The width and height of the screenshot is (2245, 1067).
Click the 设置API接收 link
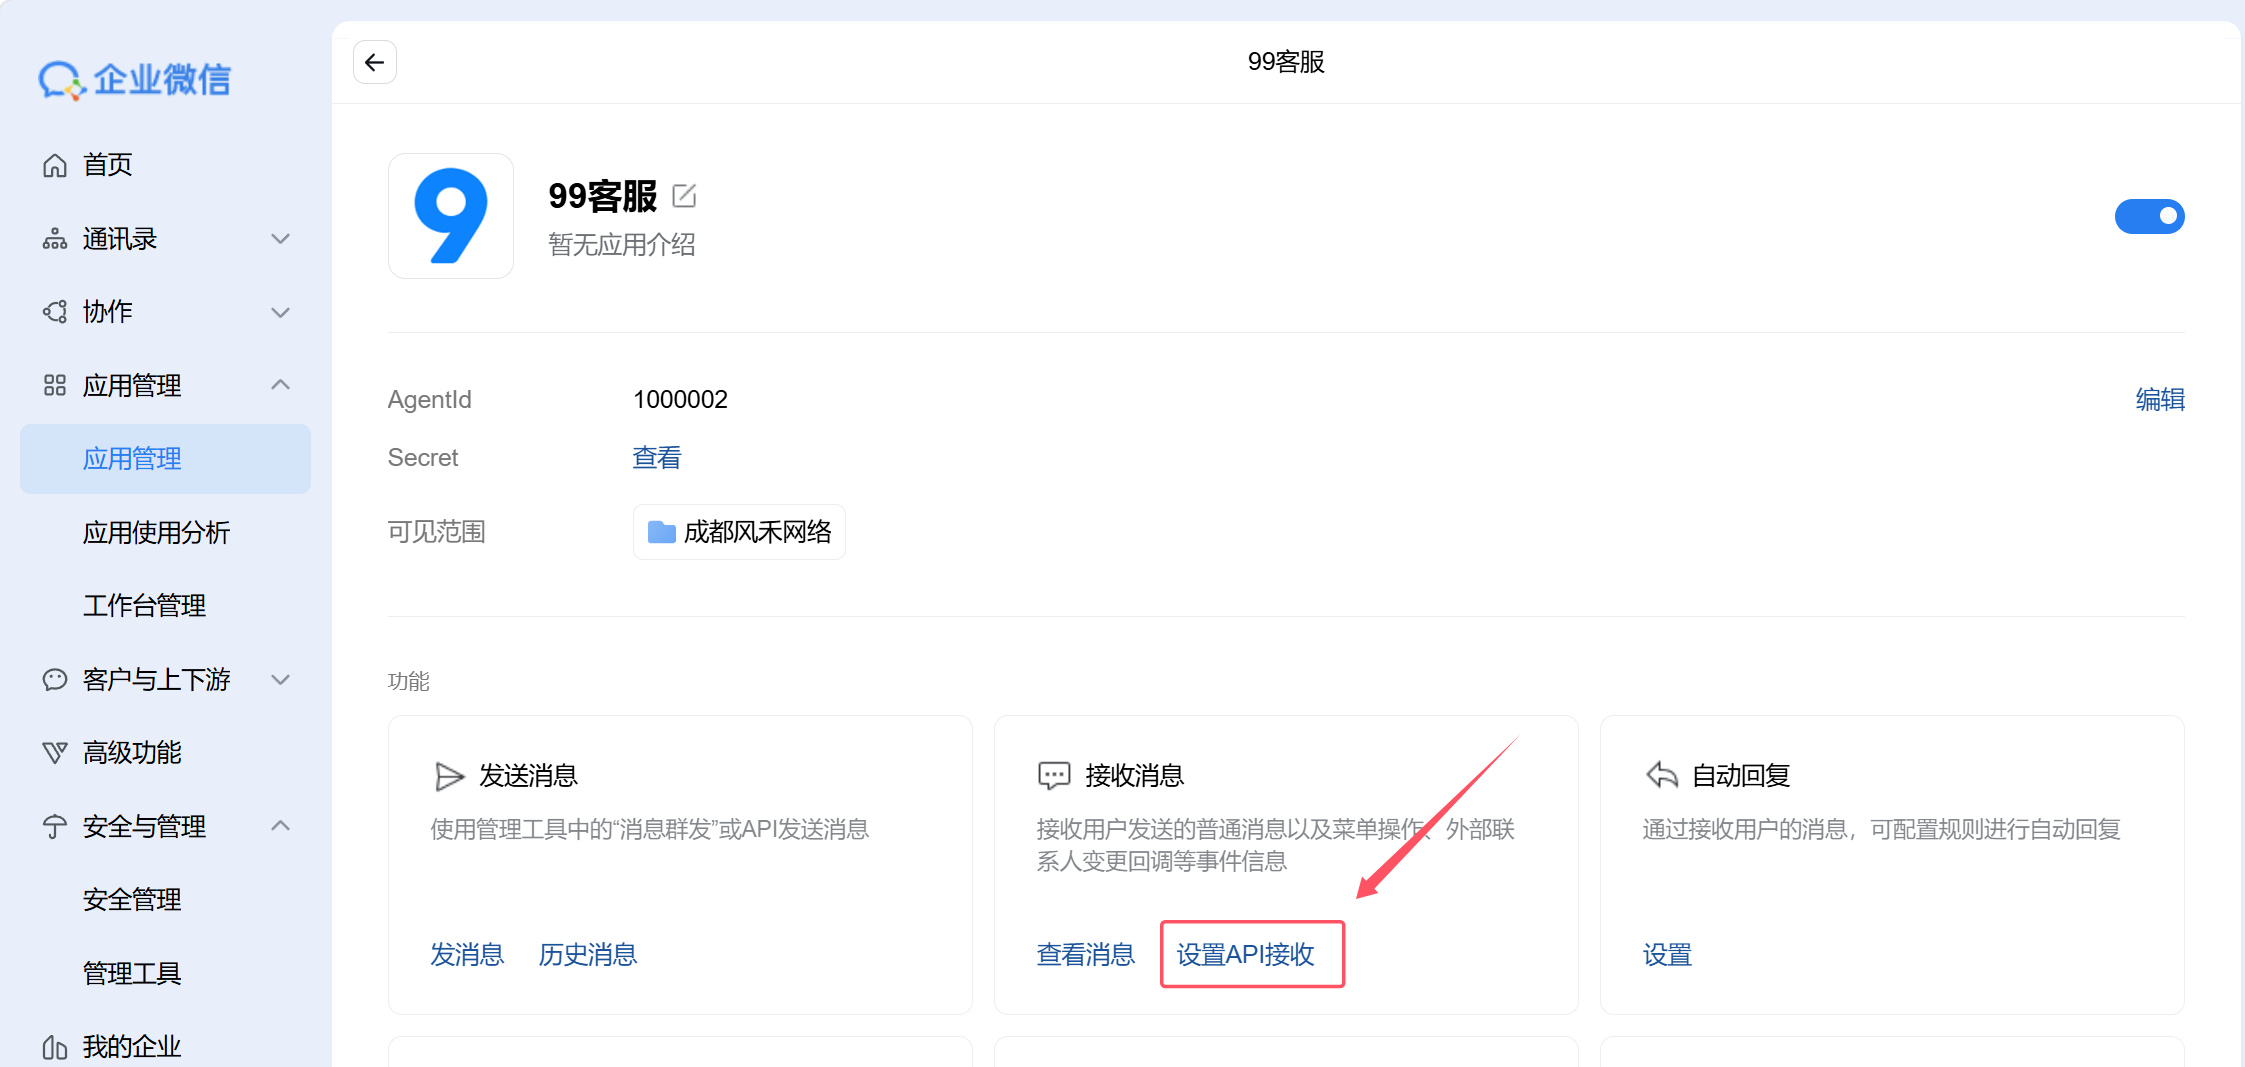[x=1246, y=955]
